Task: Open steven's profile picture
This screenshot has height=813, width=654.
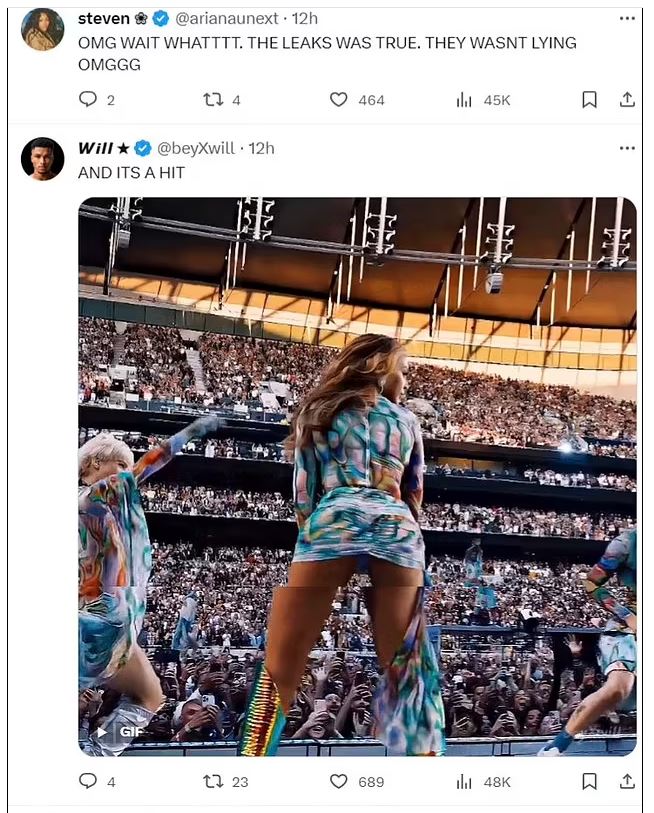Action: pyautogui.click(x=43, y=29)
